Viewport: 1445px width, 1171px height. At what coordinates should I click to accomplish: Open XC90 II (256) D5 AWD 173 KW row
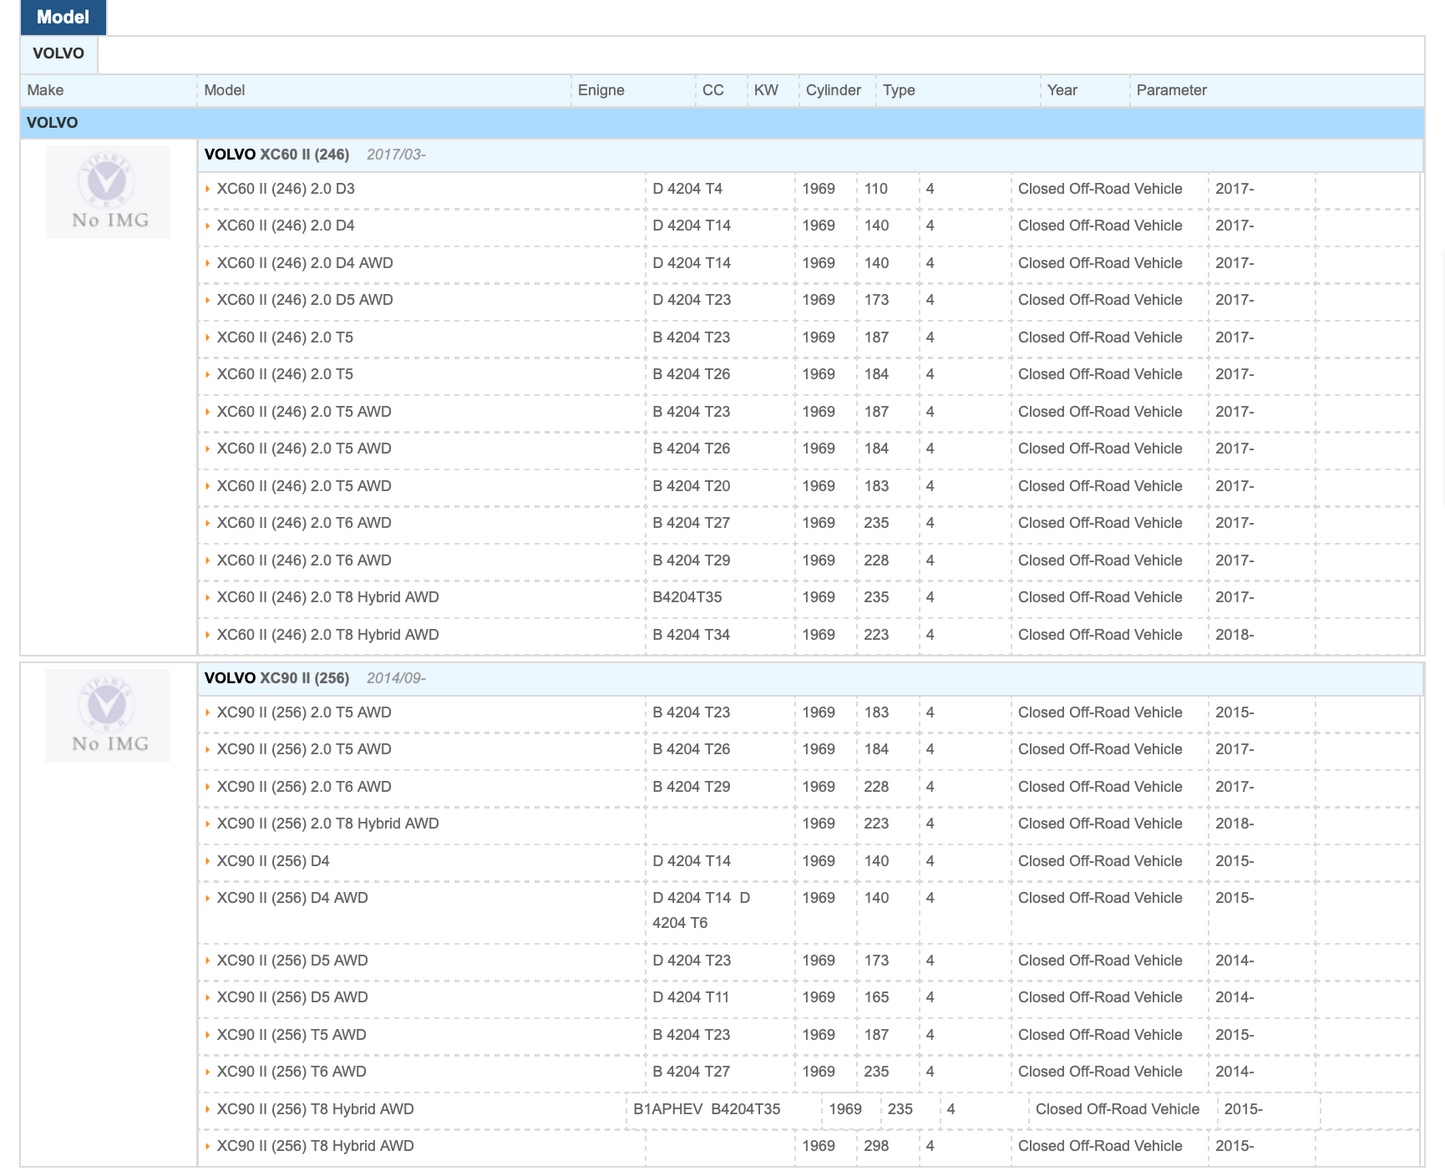[x=809, y=961]
